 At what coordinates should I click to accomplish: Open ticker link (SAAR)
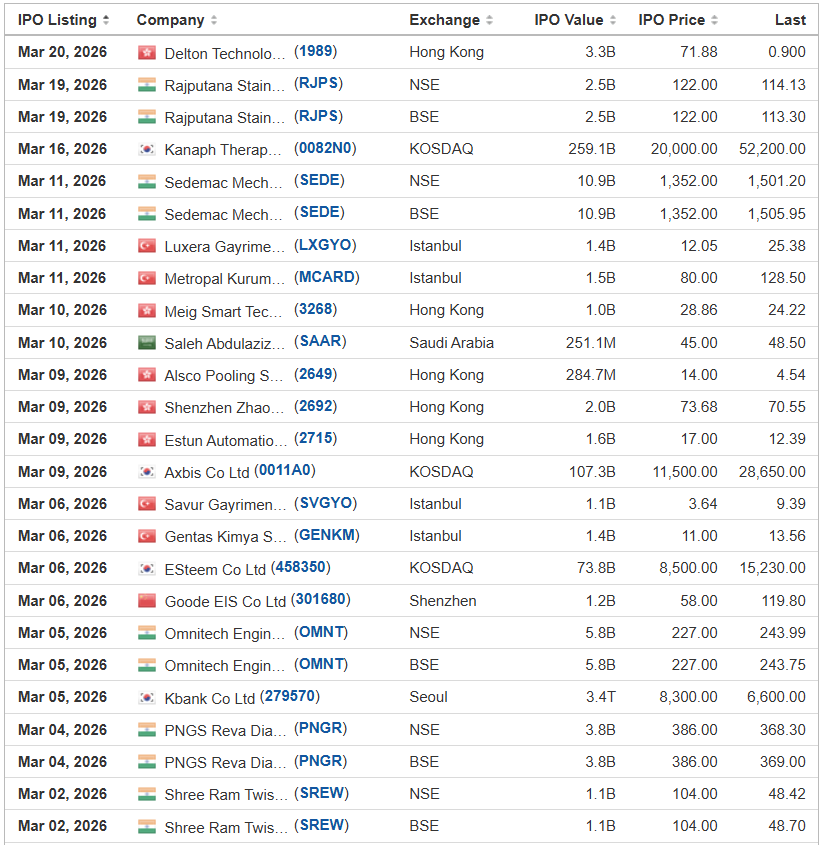click(320, 341)
